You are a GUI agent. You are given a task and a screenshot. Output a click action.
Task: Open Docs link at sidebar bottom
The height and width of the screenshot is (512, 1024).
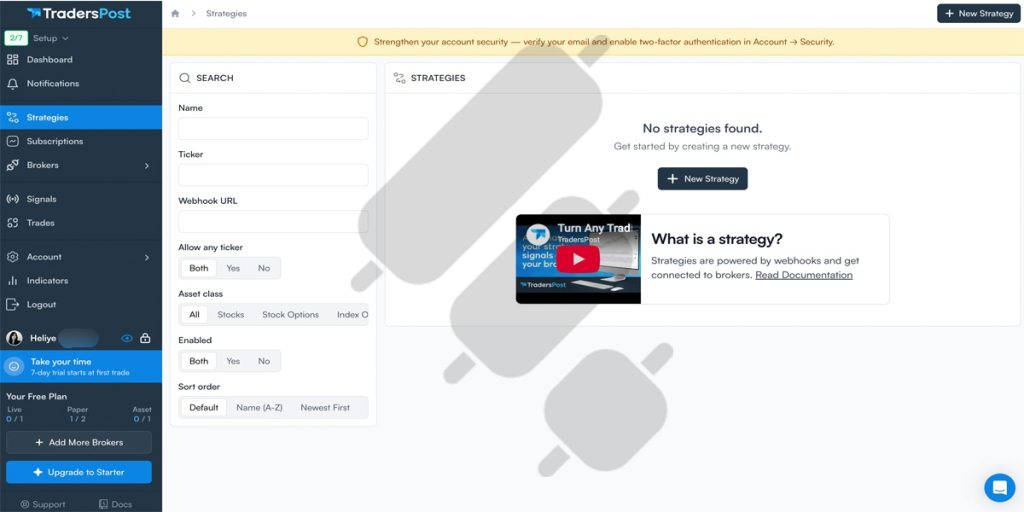pyautogui.click(x=115, y=504)
